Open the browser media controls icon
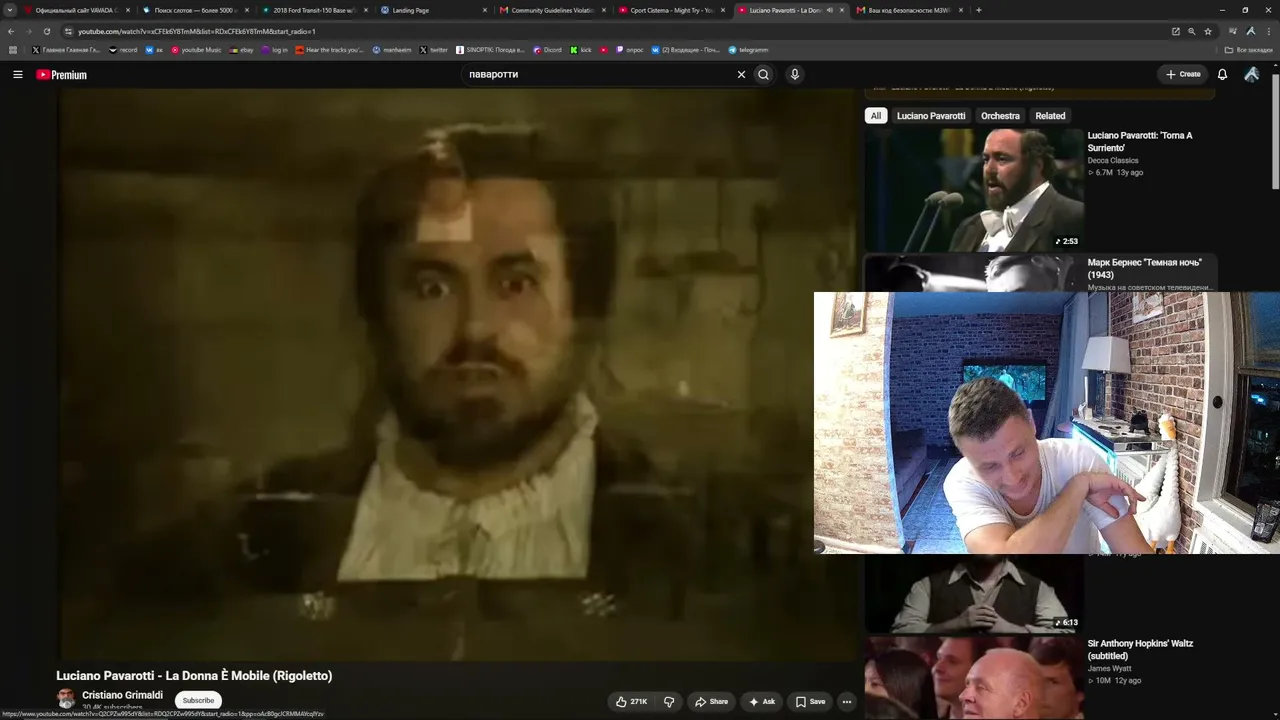1280x720 pixels. pos(1233,31)
